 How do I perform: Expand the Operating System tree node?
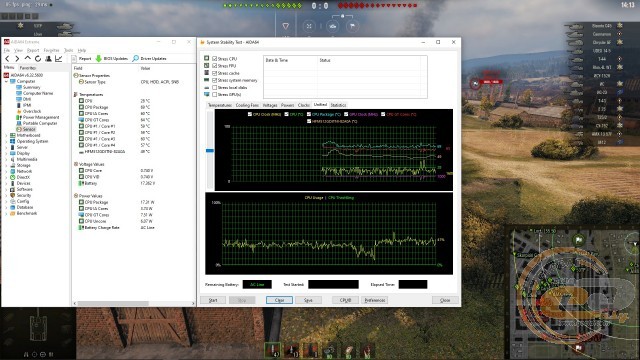point(7,141)
